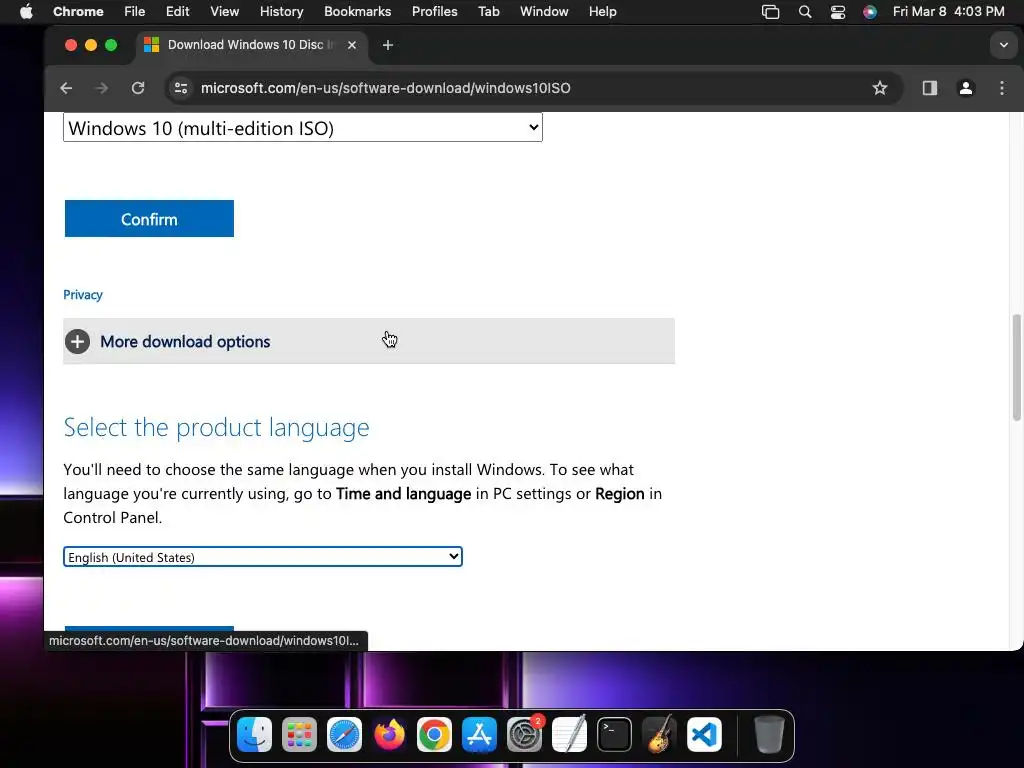Open the Window menu
Screen dimensions: 1024x768
(x=544, y=12)
